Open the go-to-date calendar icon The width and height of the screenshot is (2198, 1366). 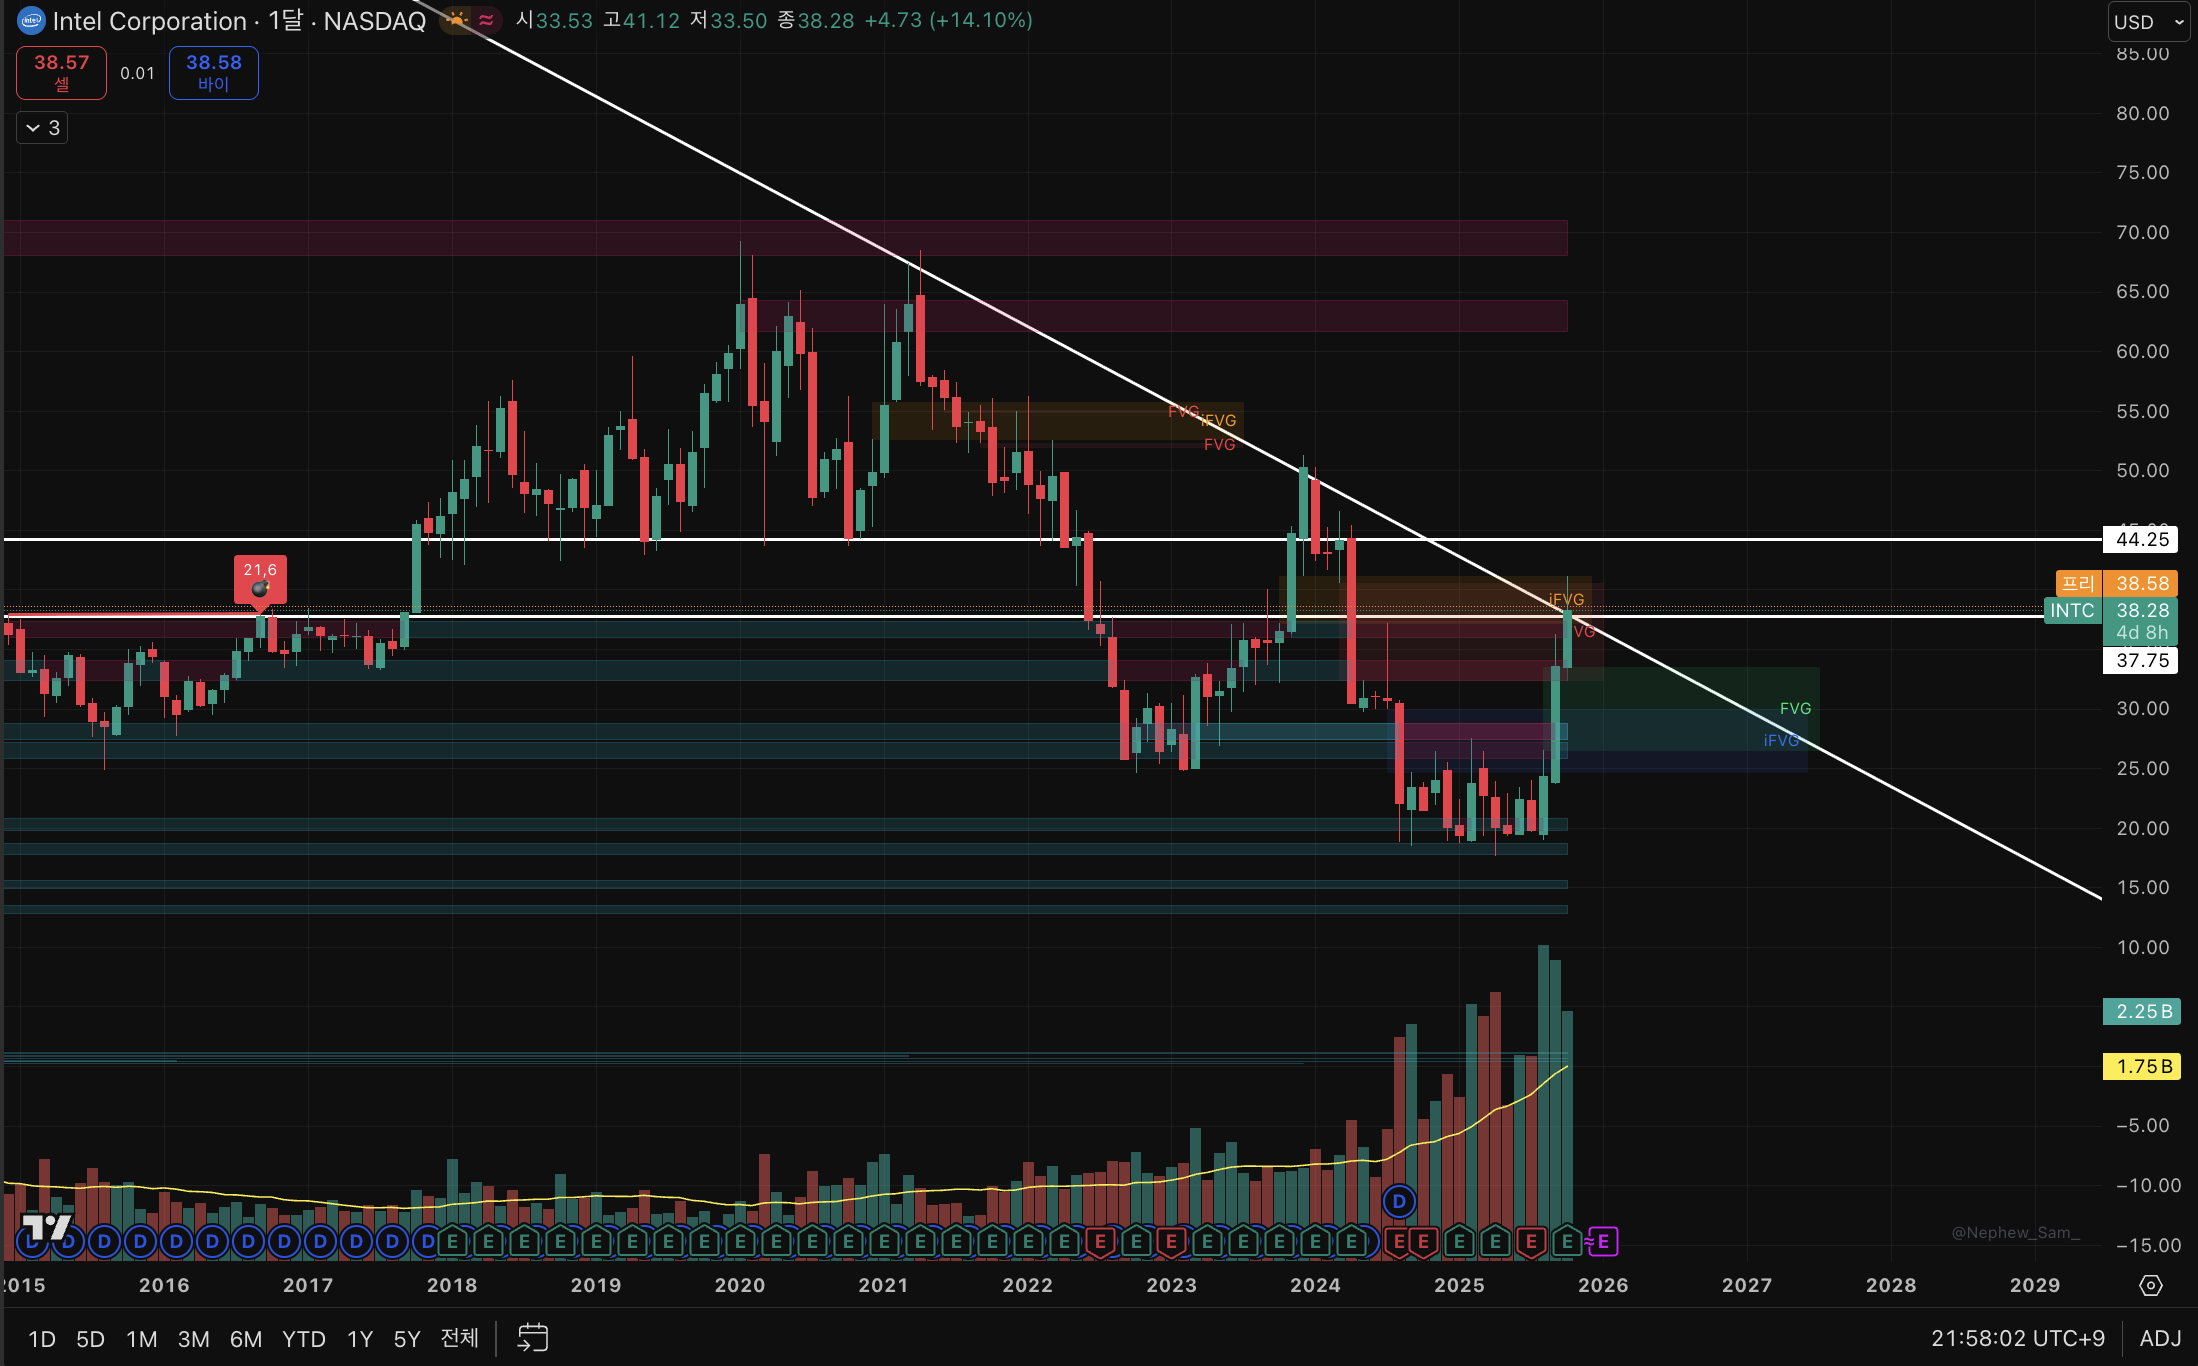coord(532,1338)
